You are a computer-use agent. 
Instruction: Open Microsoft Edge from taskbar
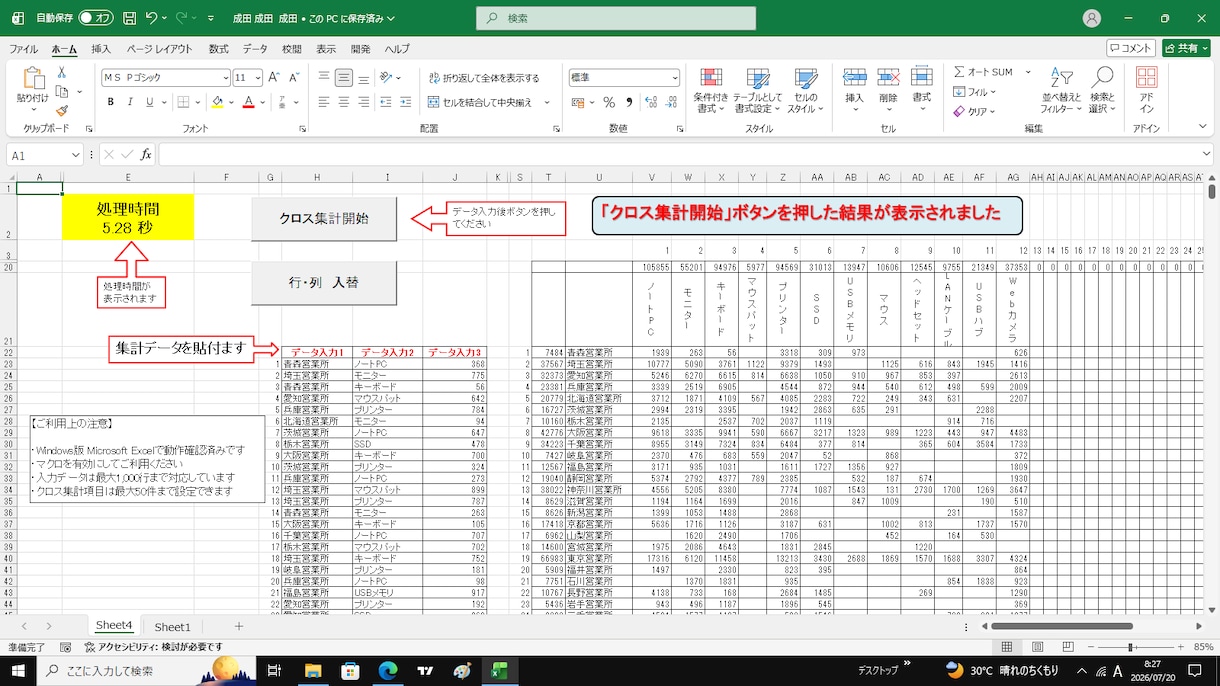pyautogui.click(x=387, y=671)
